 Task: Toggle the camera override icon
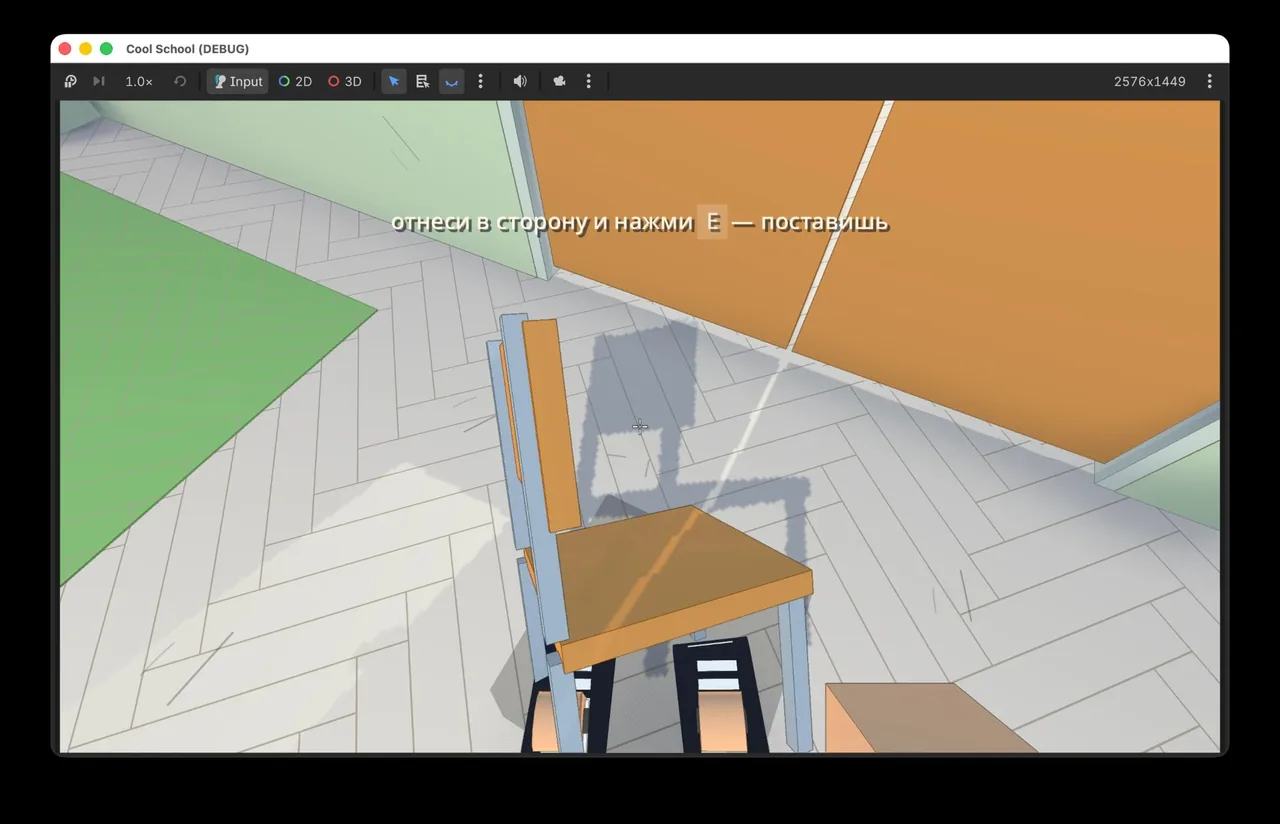(560, 81)
